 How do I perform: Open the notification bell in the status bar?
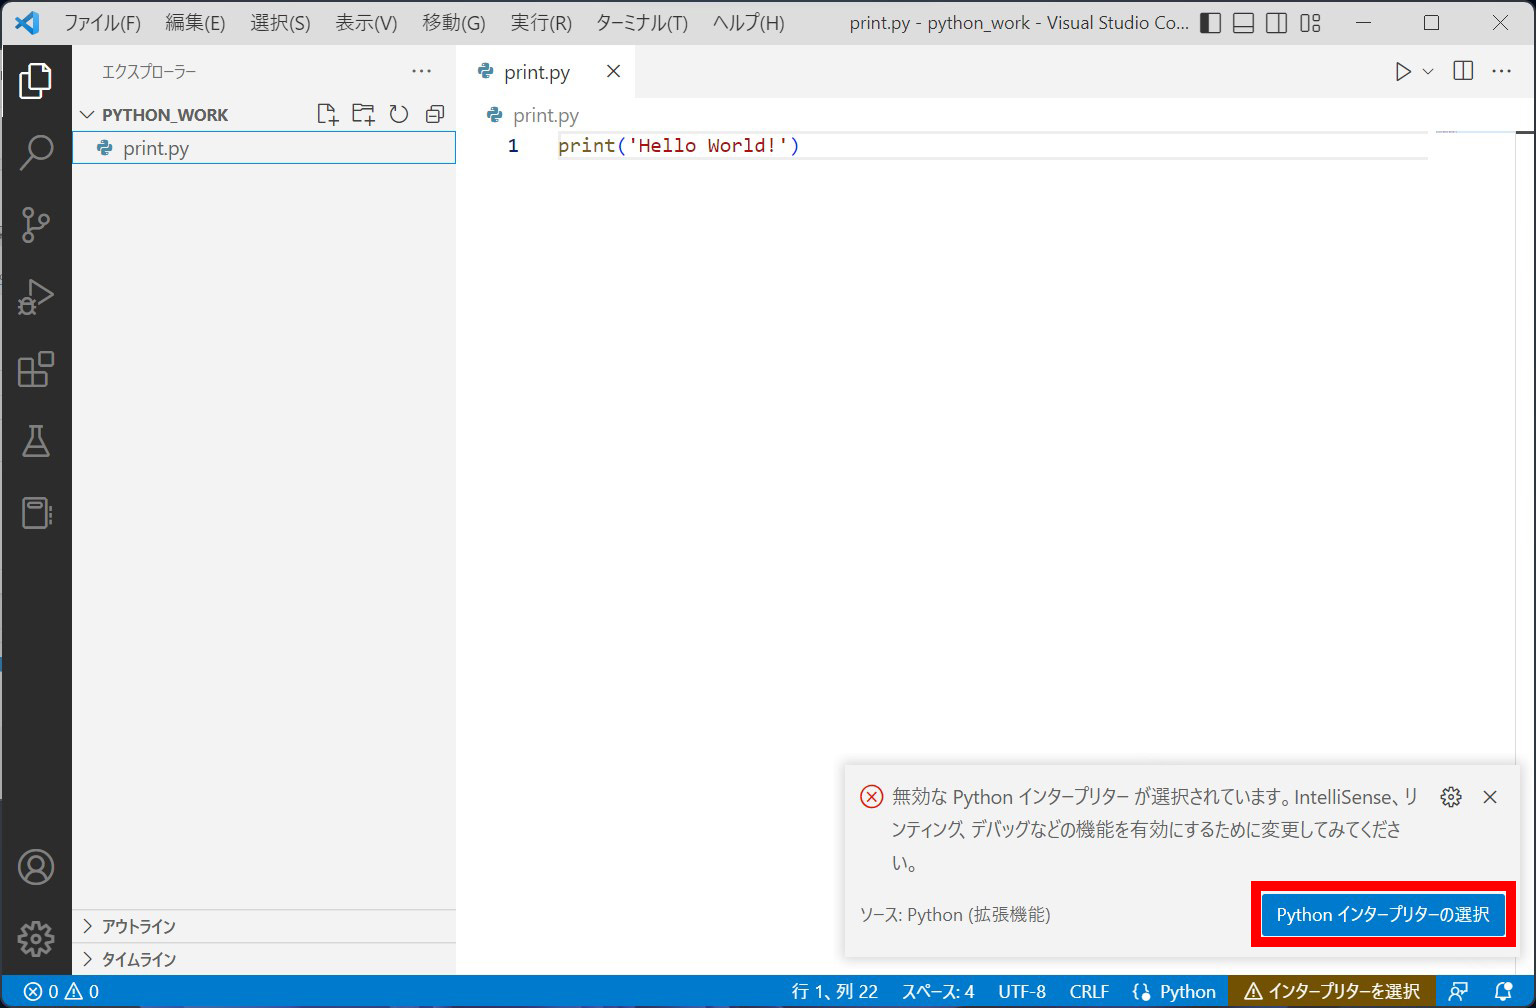(1509, 991)
